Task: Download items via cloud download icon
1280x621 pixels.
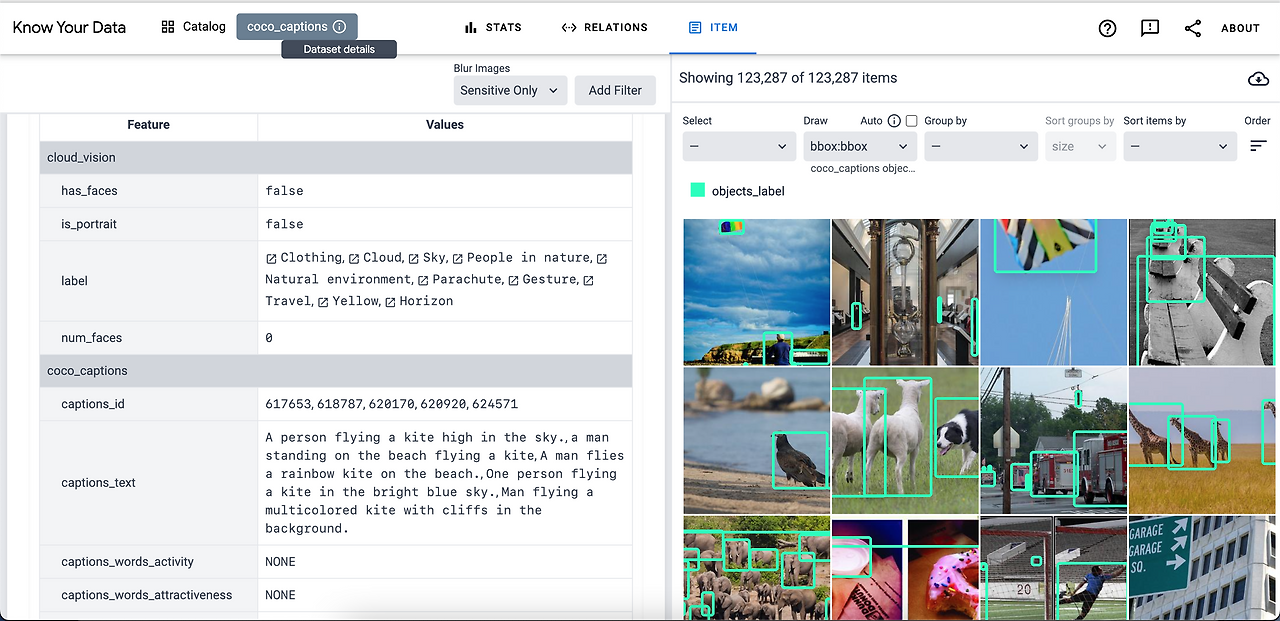Action: pos(1258,78)
